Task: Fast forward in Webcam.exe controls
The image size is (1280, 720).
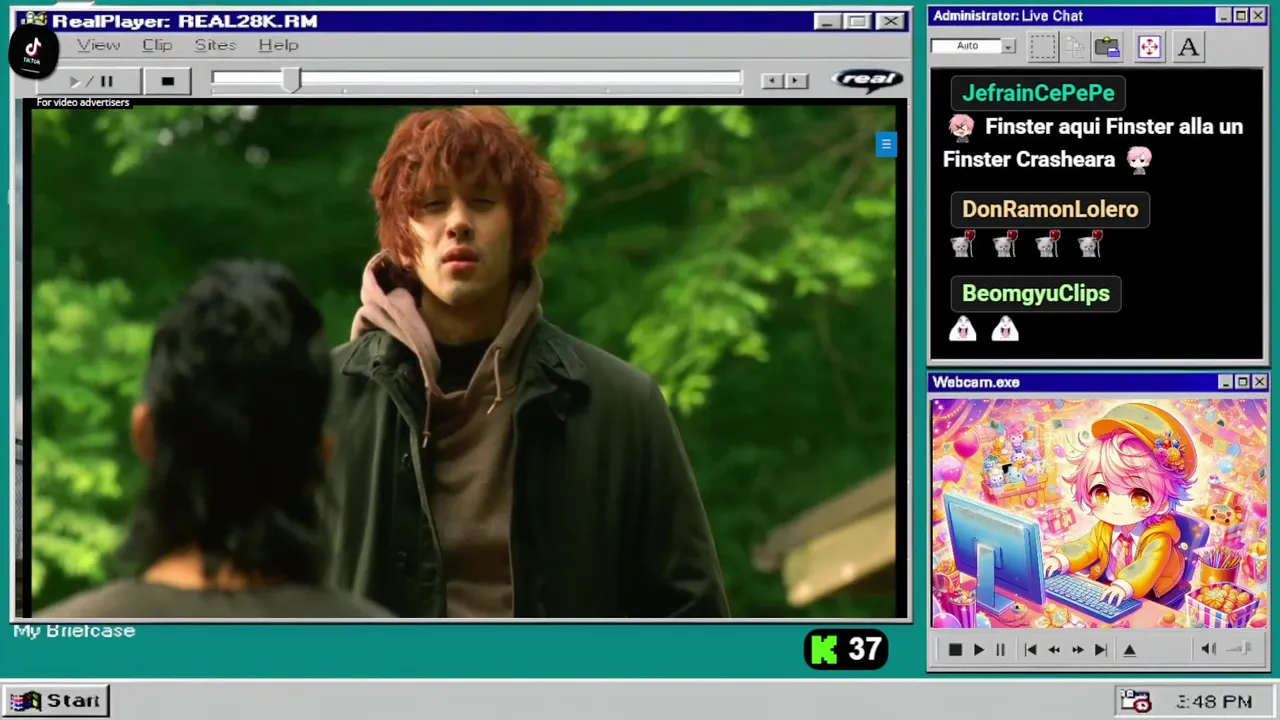Action: (x=1077, y=650)
